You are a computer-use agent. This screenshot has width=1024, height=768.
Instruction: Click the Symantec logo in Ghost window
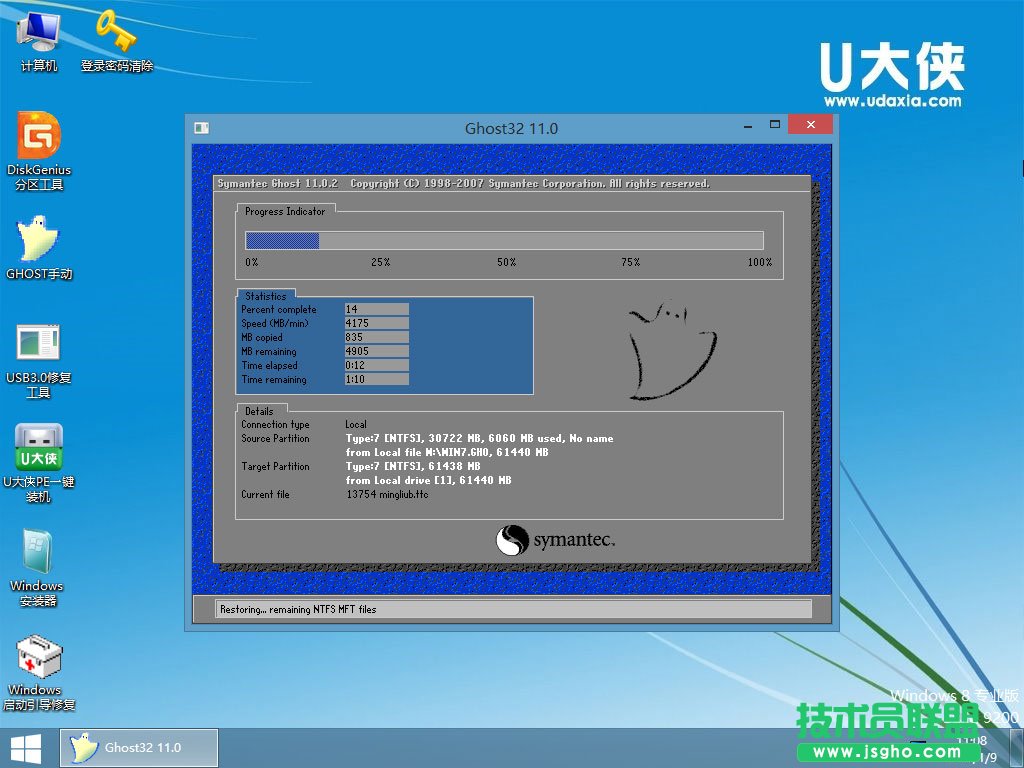click(x=555, y=537)
